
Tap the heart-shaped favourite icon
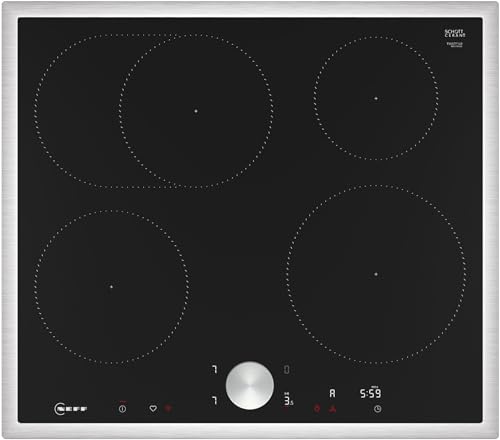(x=153, y=408)
